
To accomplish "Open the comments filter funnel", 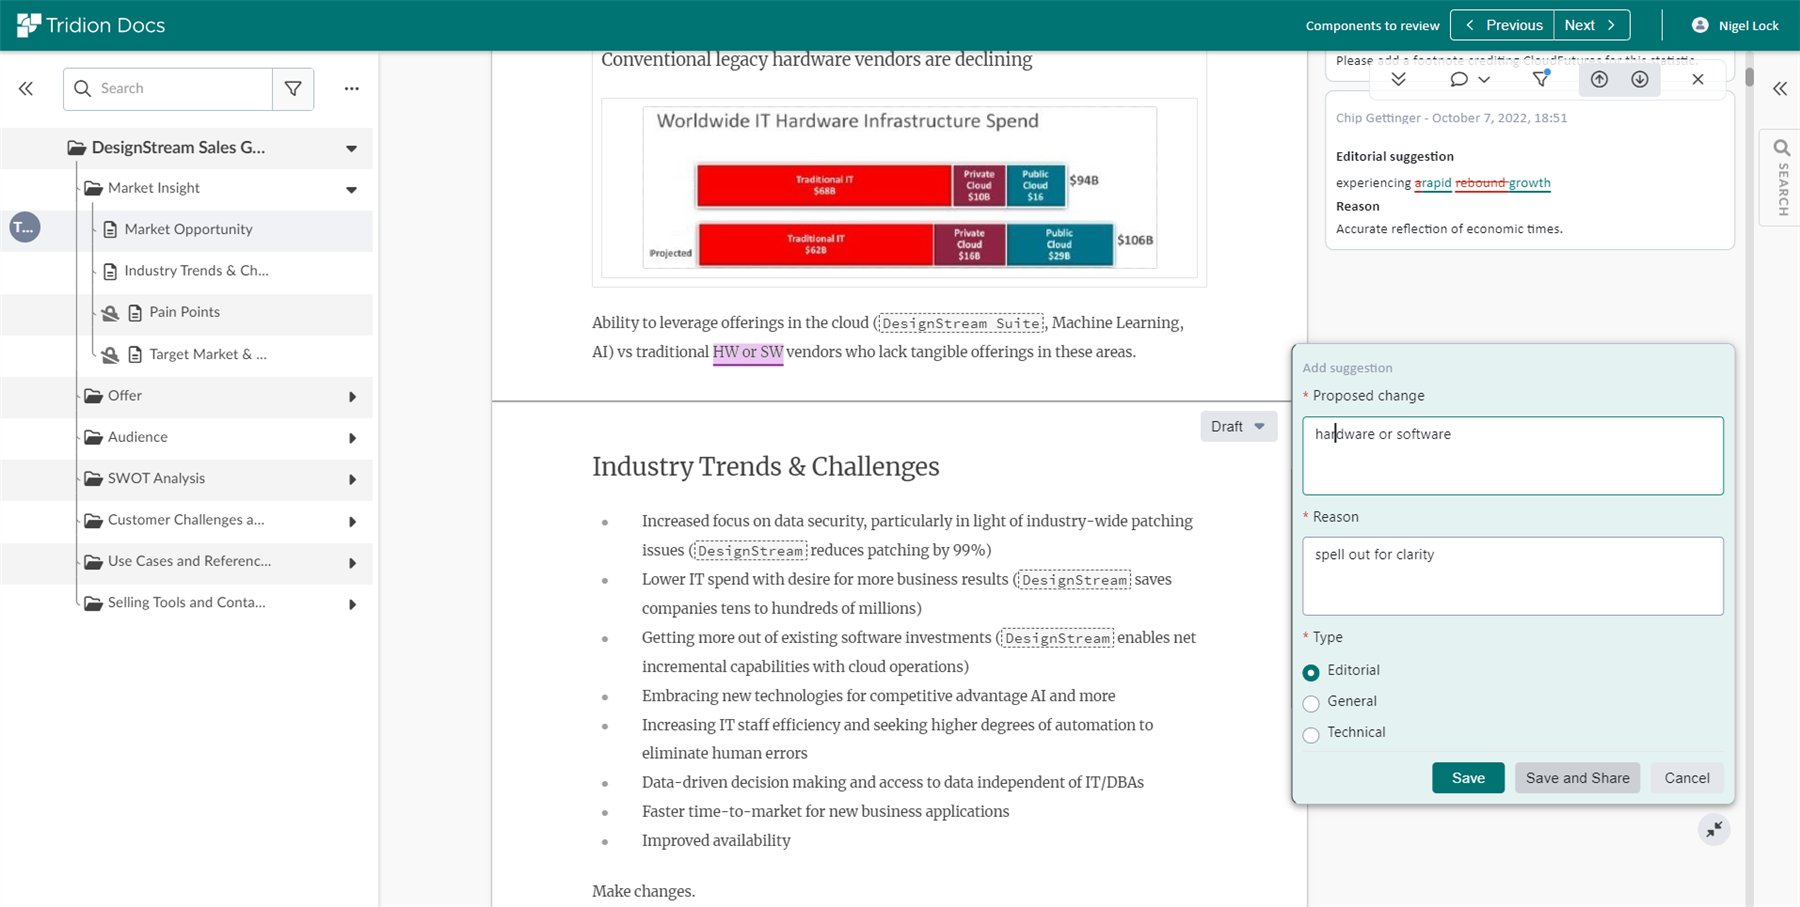I will pos(1541,79).
